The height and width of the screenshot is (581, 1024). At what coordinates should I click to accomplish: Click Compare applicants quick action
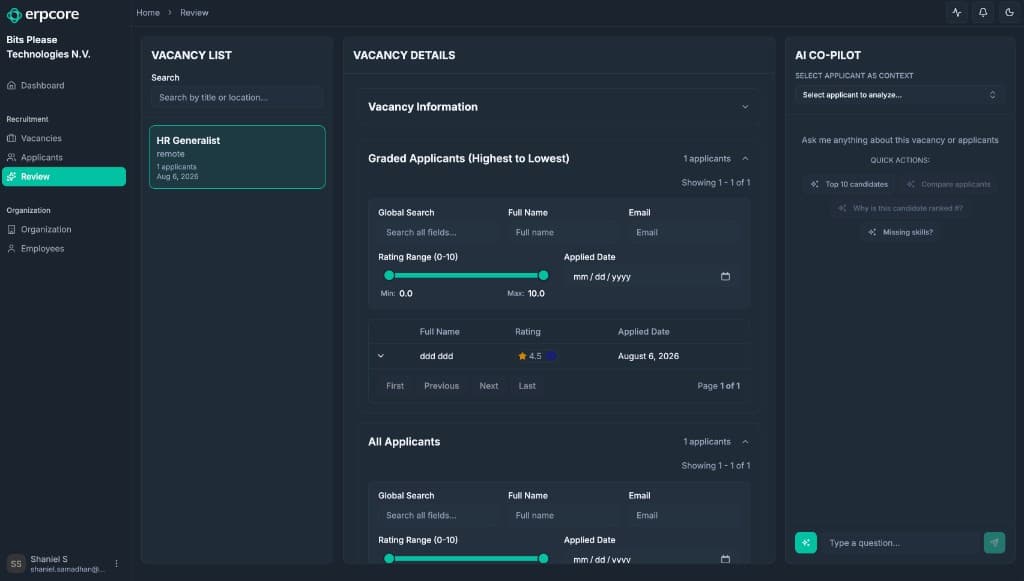tap(949, 184)
